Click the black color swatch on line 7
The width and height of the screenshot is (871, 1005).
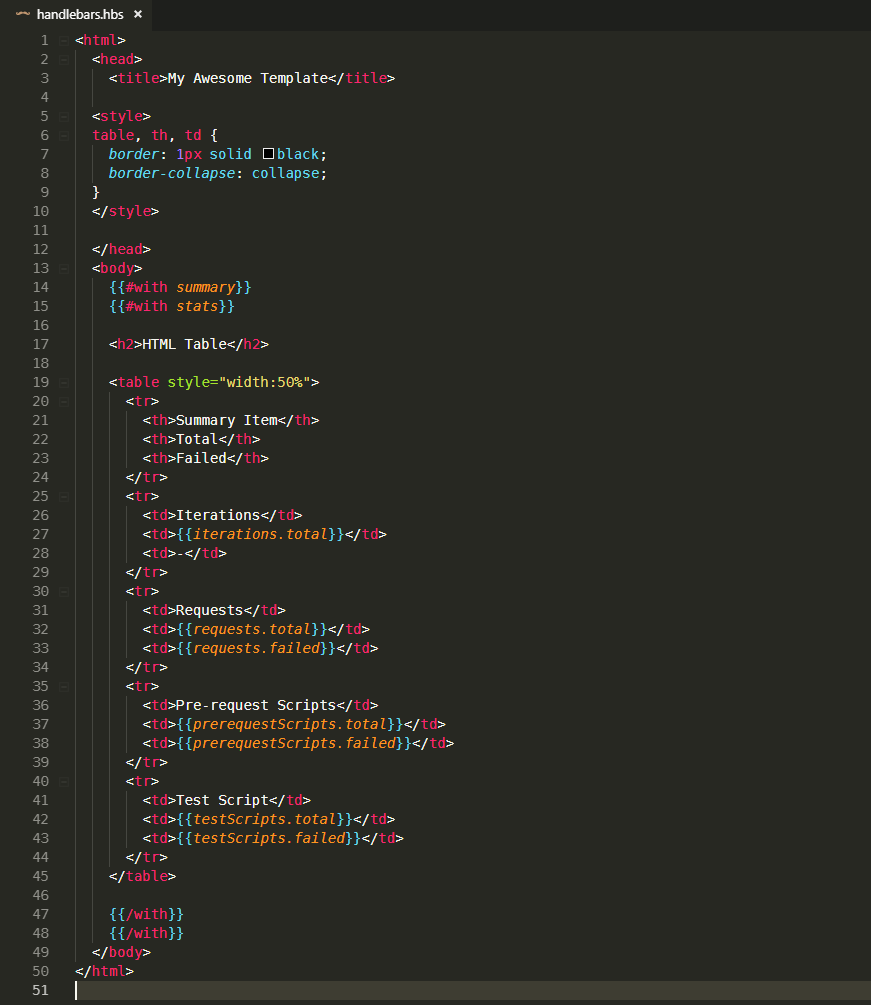(268, 154)
